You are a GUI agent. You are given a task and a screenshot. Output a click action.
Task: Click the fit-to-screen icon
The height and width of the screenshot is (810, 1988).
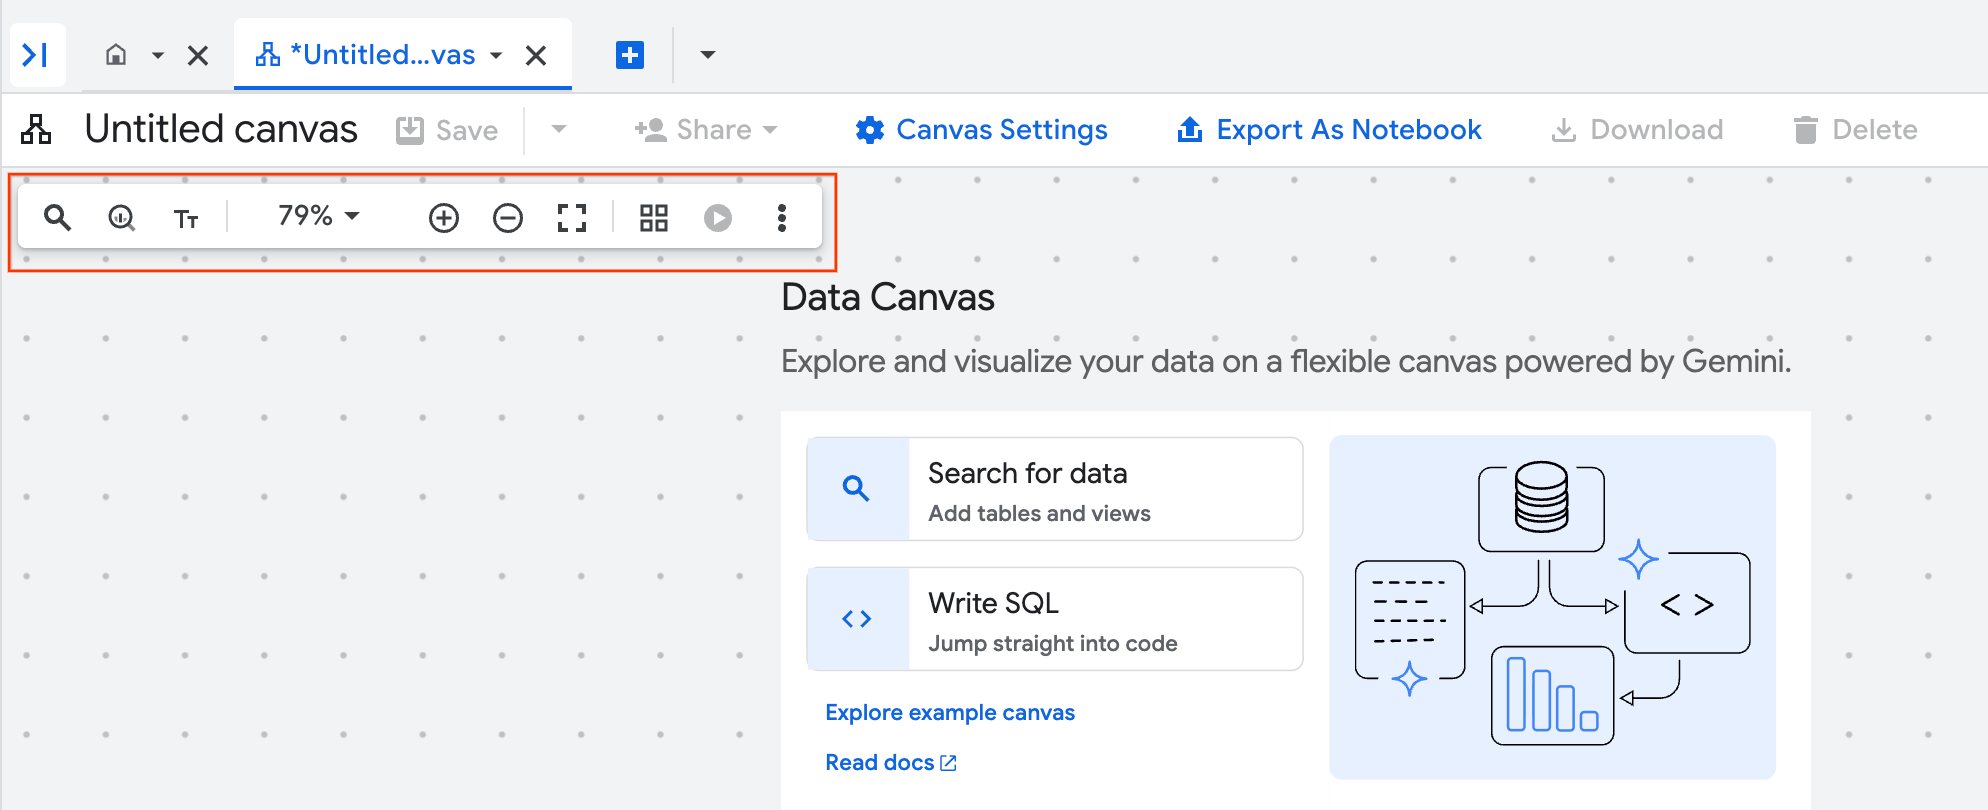point(572,217)
